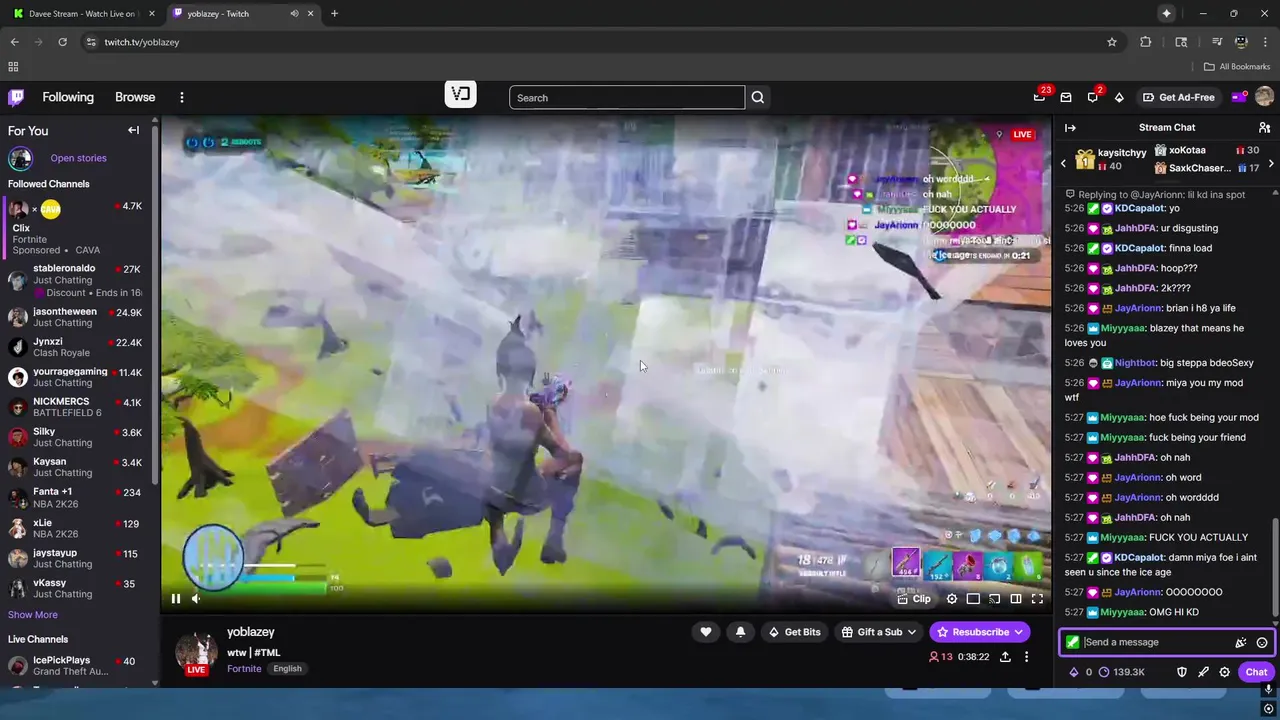
Task: Open the more options dots beside Browse
Action: [181, 97]
